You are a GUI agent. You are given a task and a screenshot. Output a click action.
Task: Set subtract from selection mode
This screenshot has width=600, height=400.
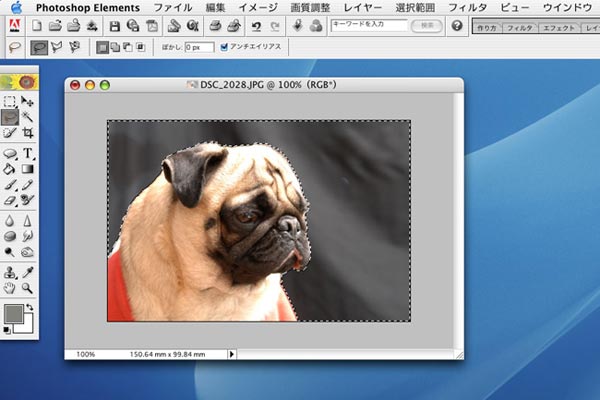pyautogui.click(x=128, y=47)
